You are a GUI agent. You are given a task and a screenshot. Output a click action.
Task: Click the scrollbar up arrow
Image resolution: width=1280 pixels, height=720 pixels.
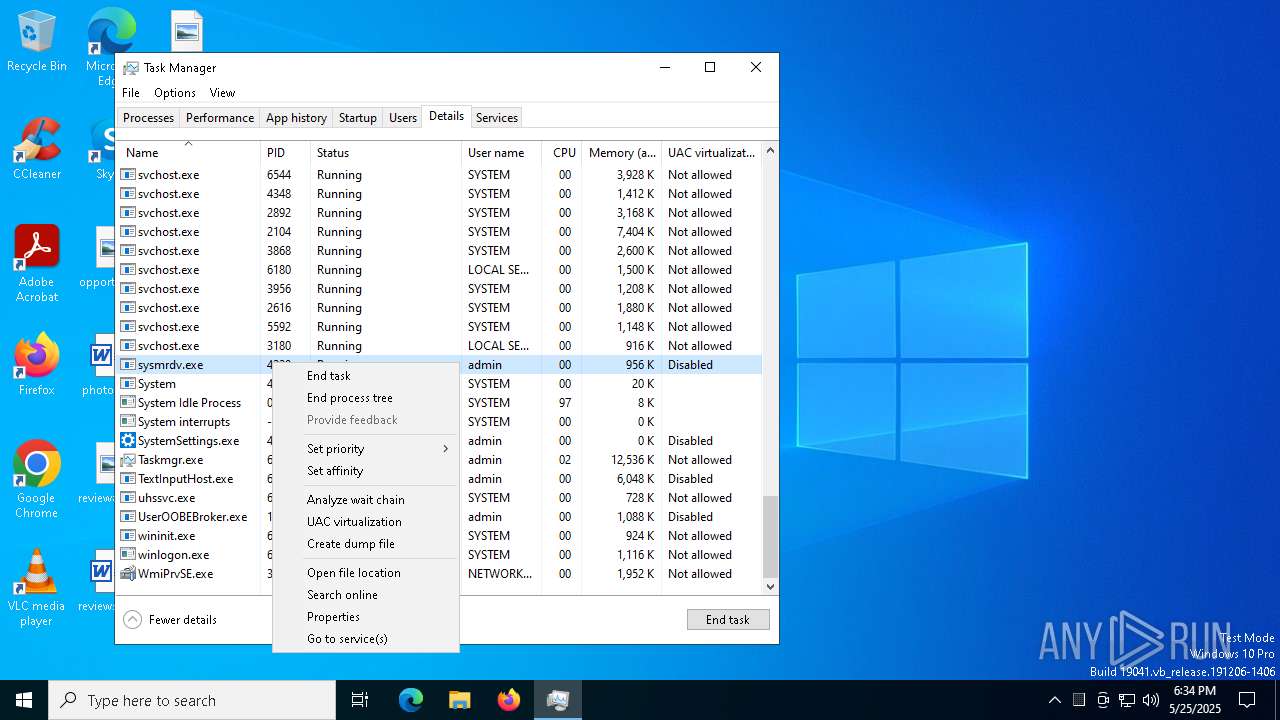coord(770,151)
